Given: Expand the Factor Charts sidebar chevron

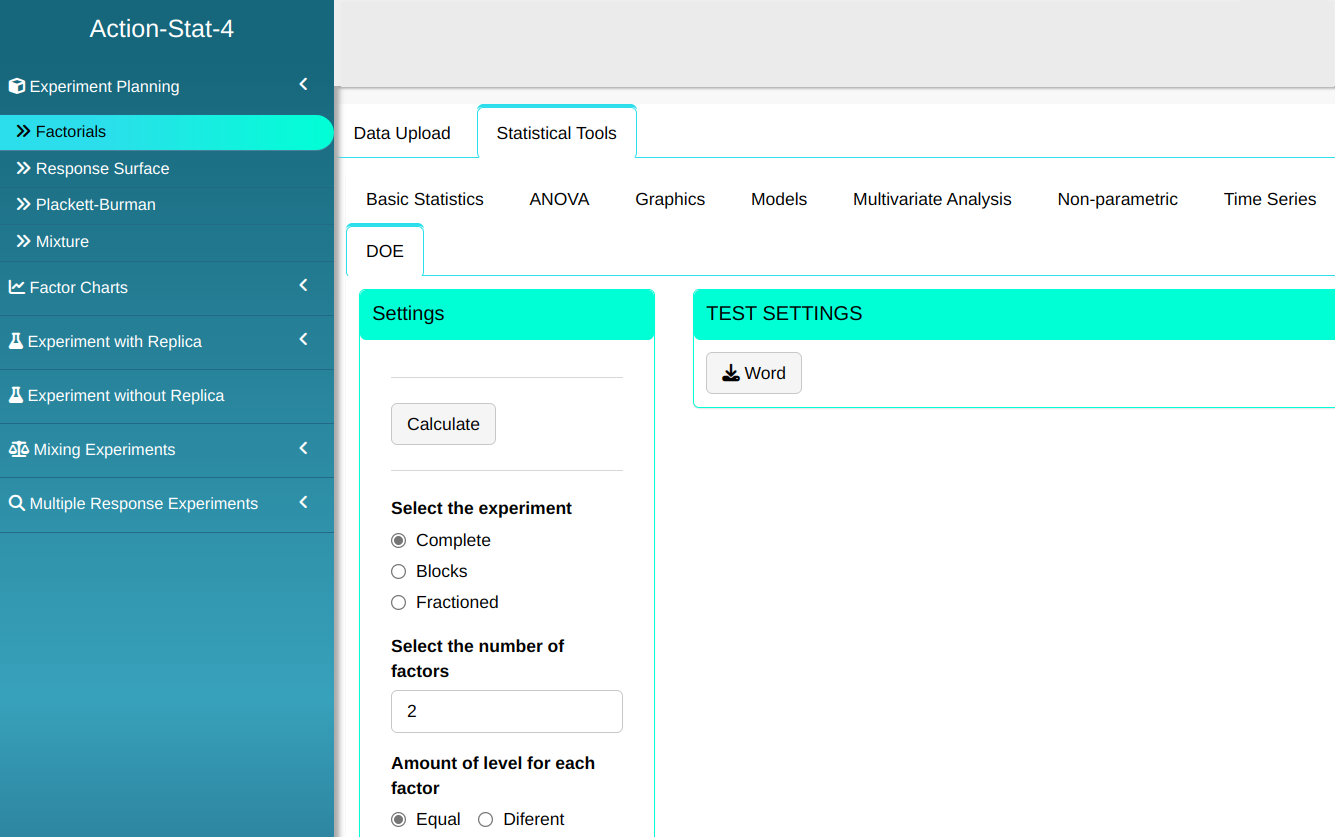Looking at the screenshot, I should (303, 287).
